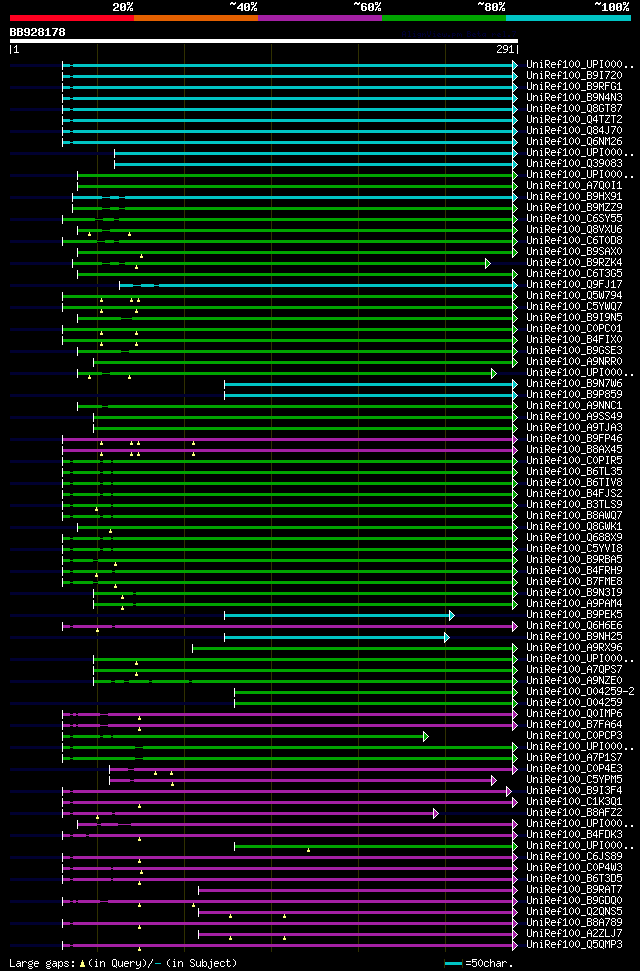Click the purple arrowhead ending B8AFZ2 alignment

(x=436, y=813)
